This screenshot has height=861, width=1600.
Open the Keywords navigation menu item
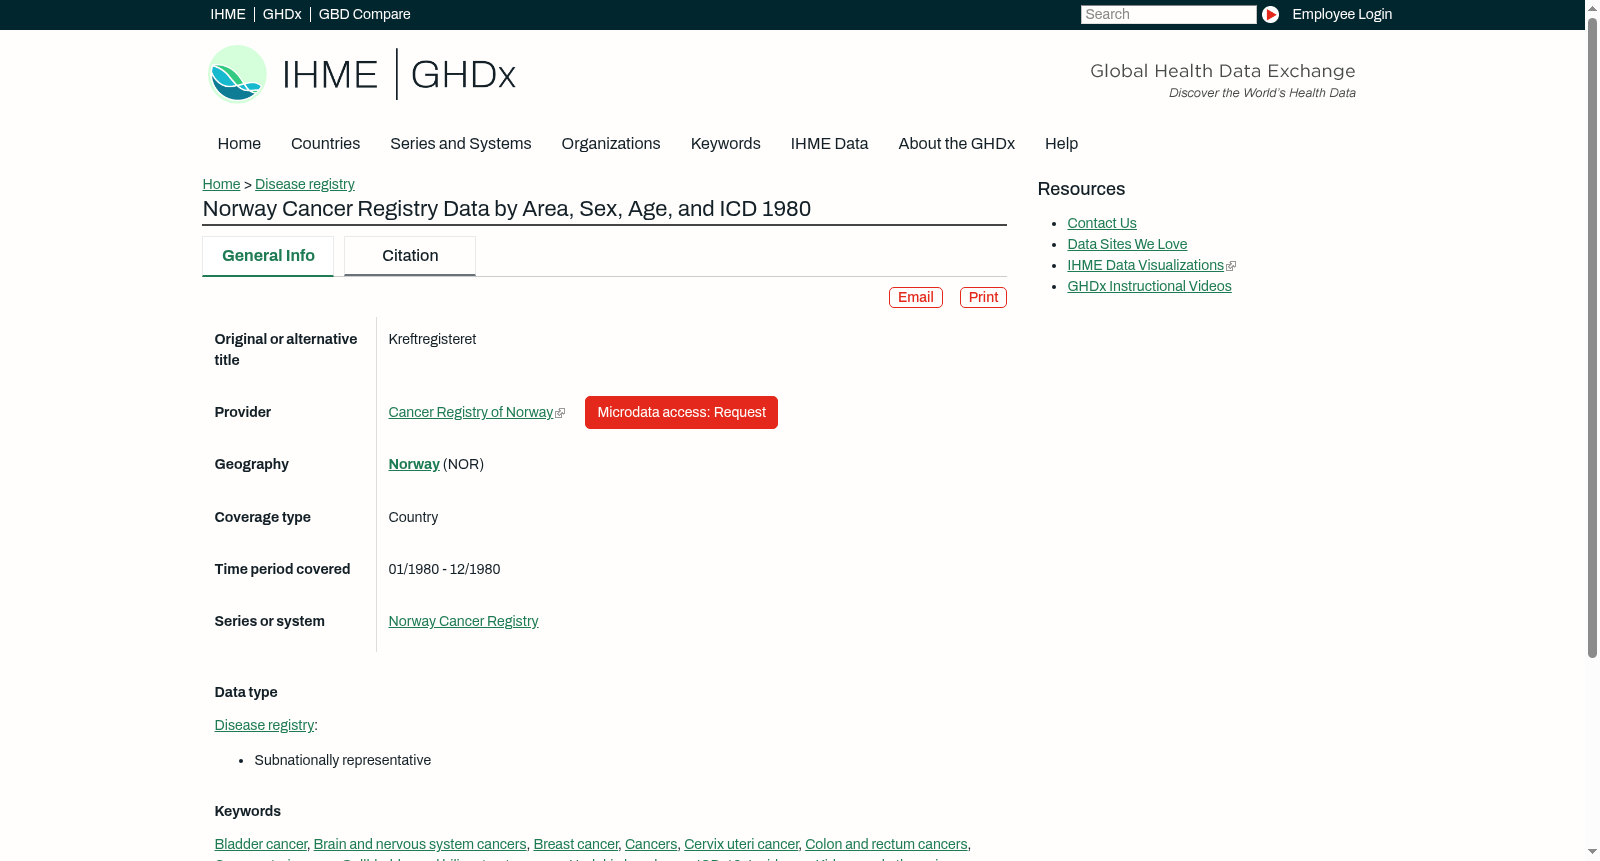(725, 144)
